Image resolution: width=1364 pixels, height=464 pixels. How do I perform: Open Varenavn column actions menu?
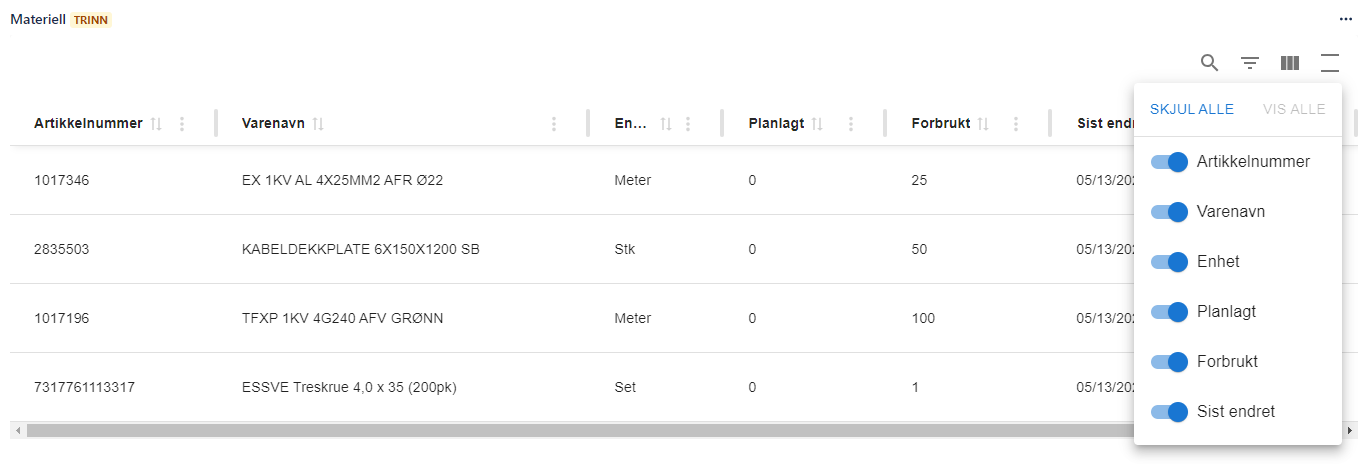click(x=554, y=124)
